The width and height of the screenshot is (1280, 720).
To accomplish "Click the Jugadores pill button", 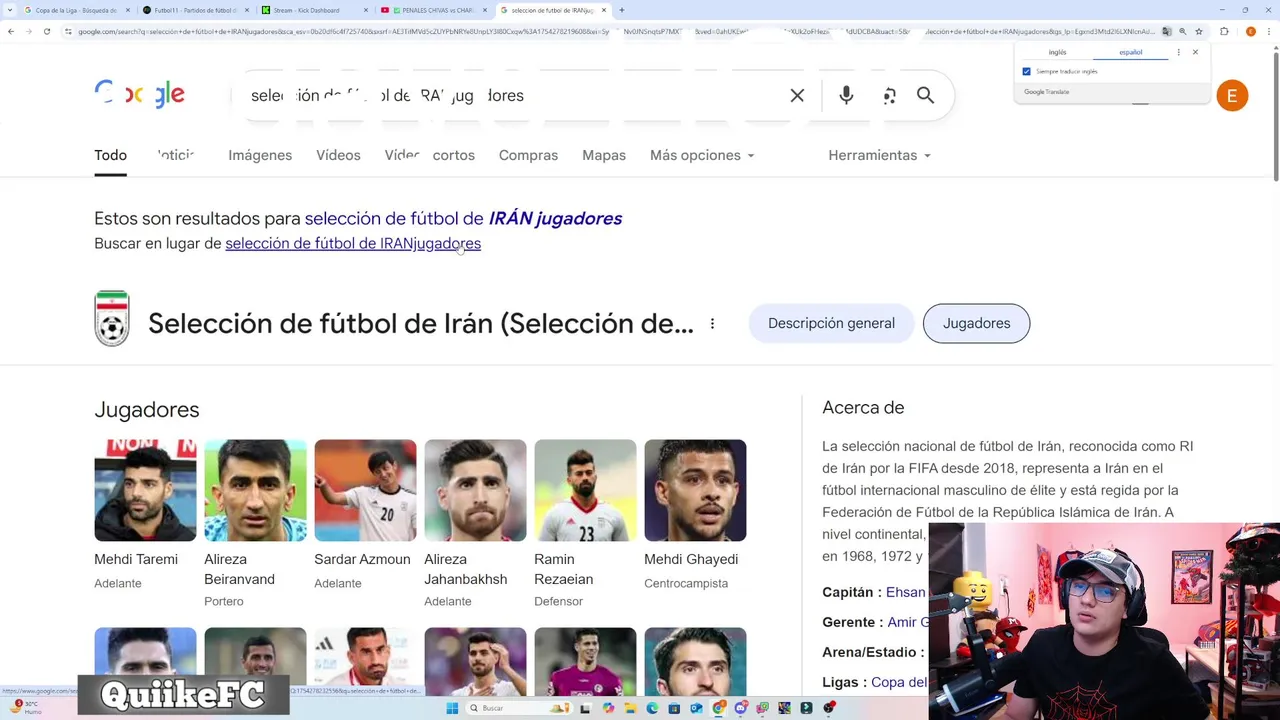I will point(976,323).
